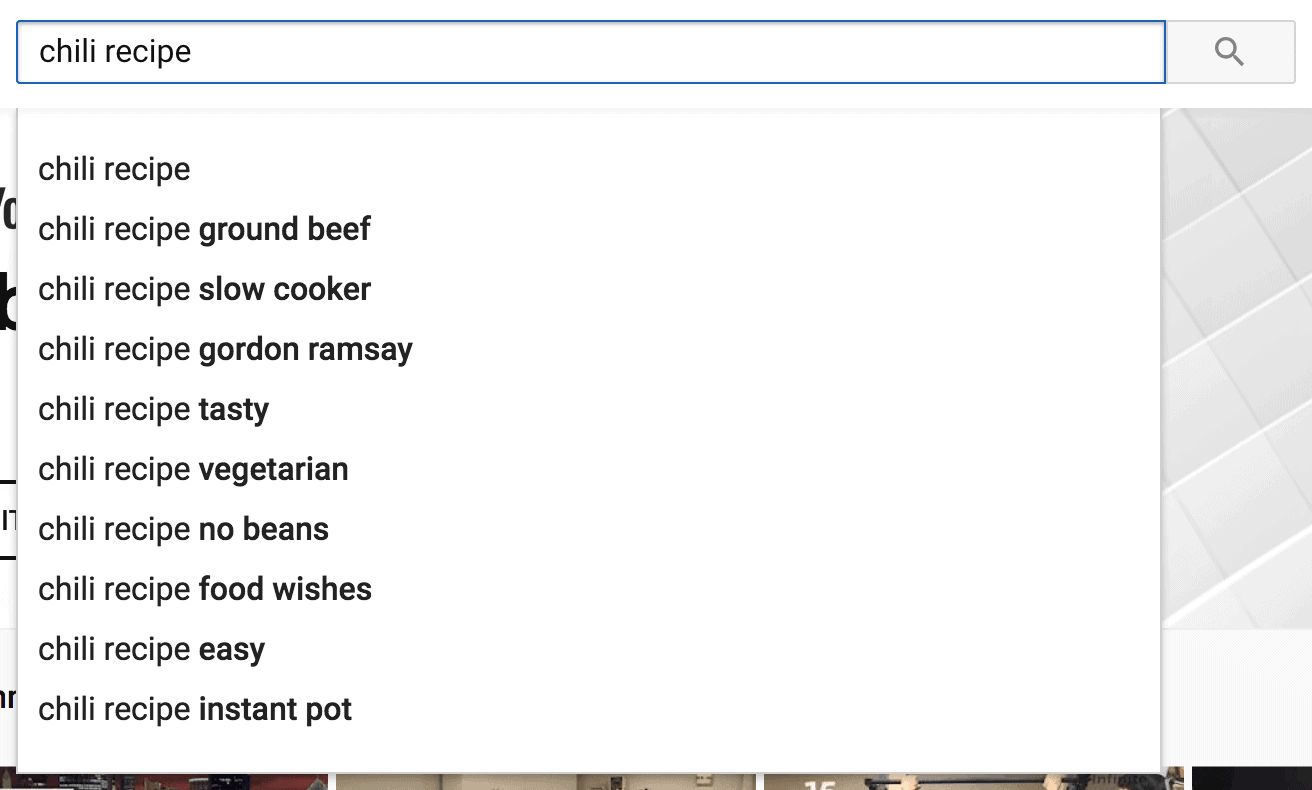
Task: Open the second video thumbnail below dropdown
Action: click(546, 781)
